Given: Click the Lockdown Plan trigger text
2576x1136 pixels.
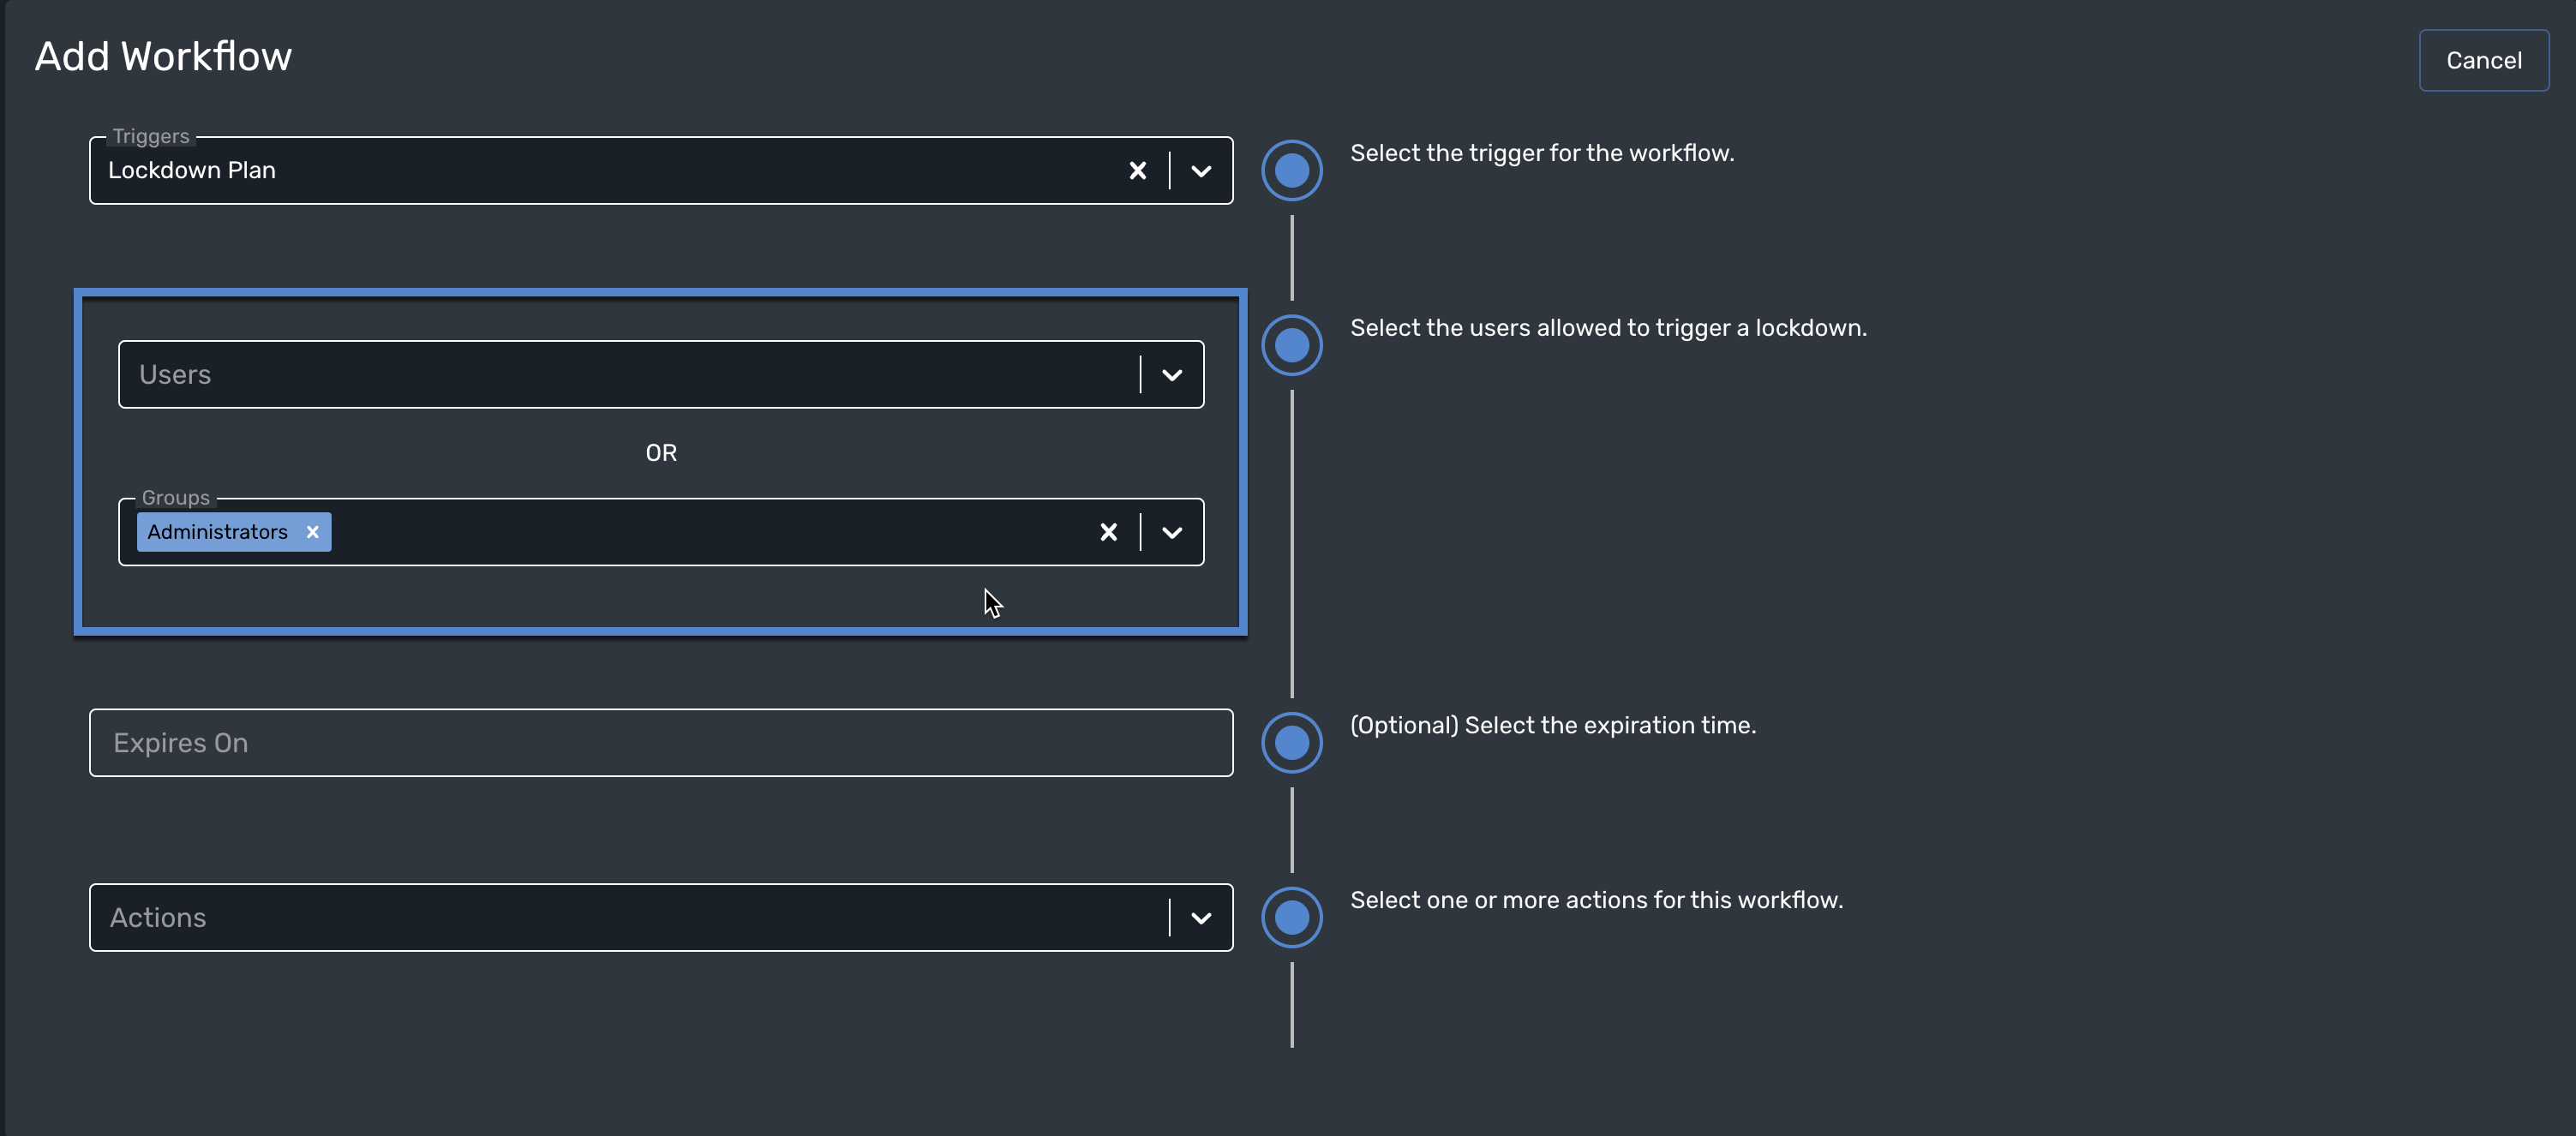Looking at the screenshot, I should click(191, 170).
